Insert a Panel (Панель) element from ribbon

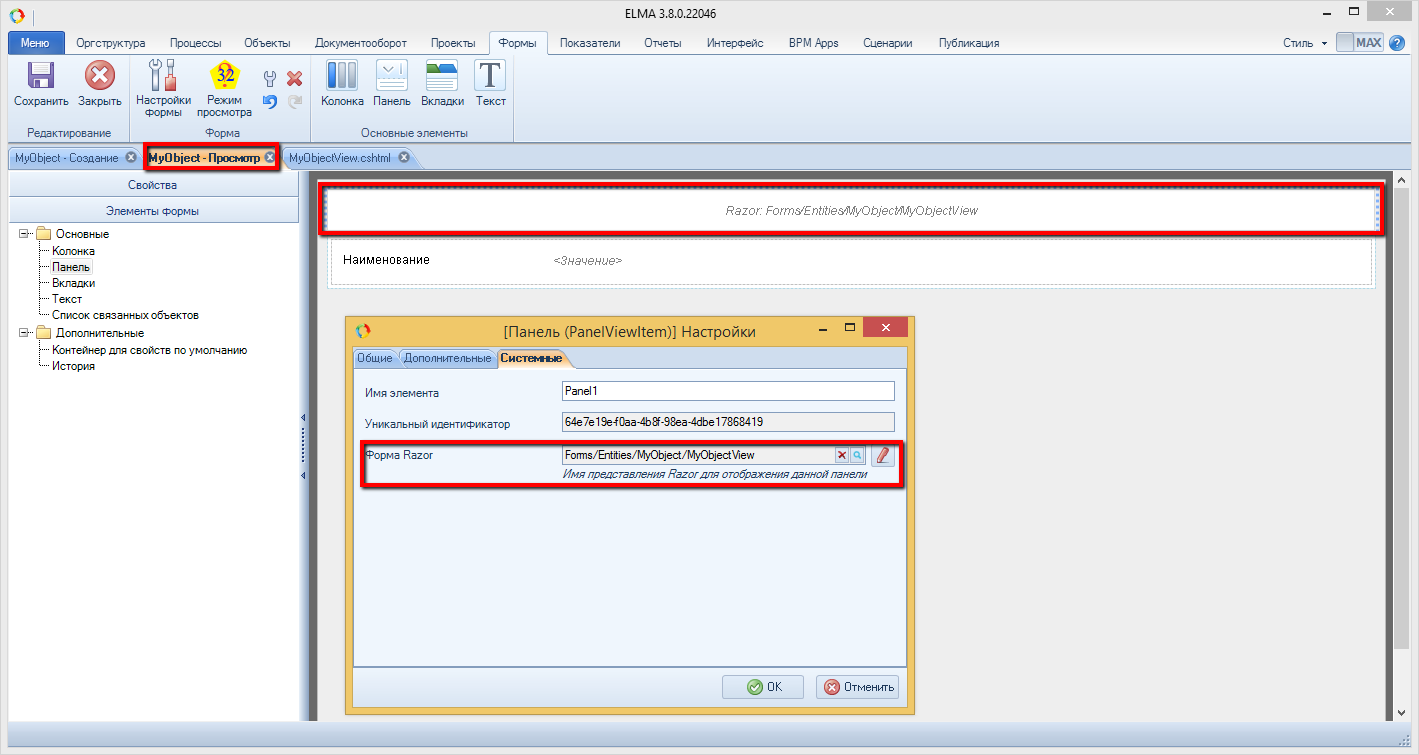391,76
